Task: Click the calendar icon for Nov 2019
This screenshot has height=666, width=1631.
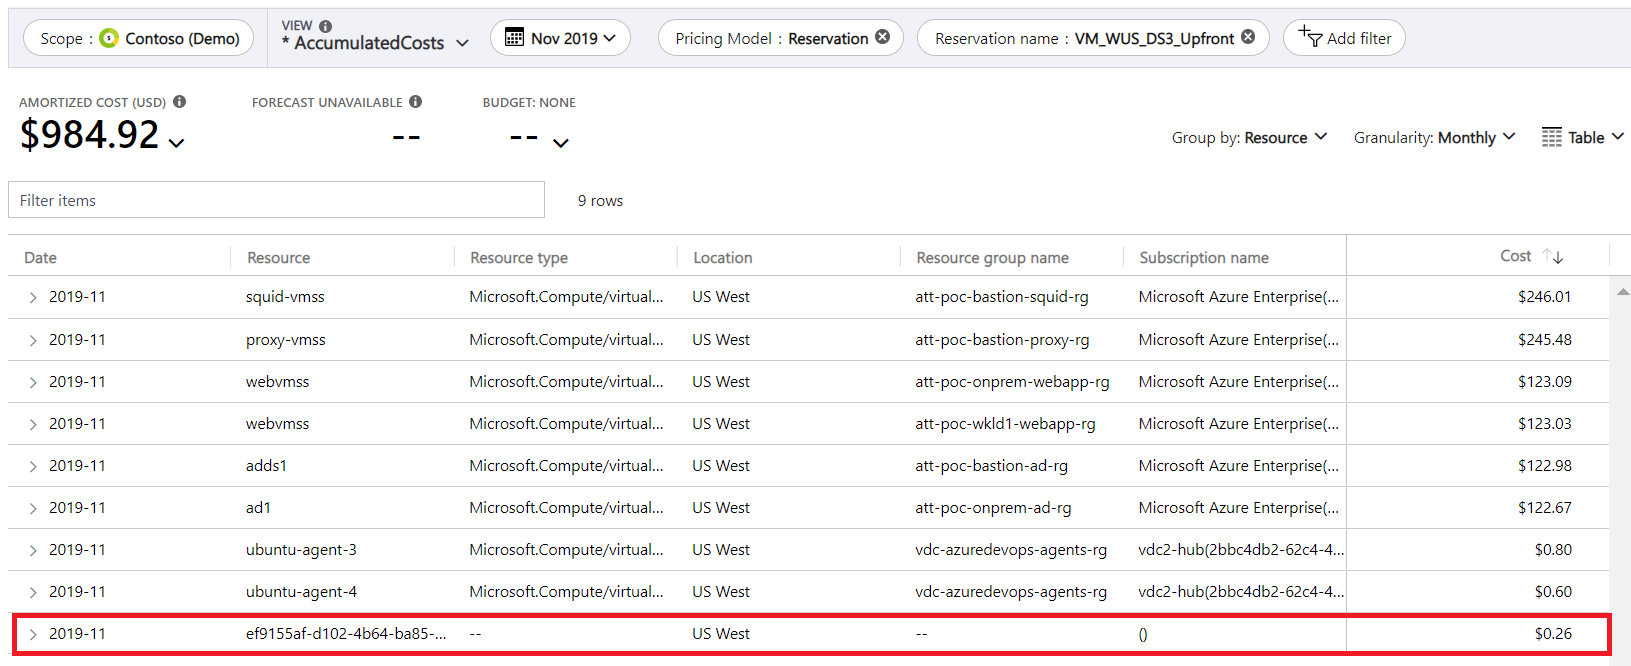Action: click(x=514, y=38)
